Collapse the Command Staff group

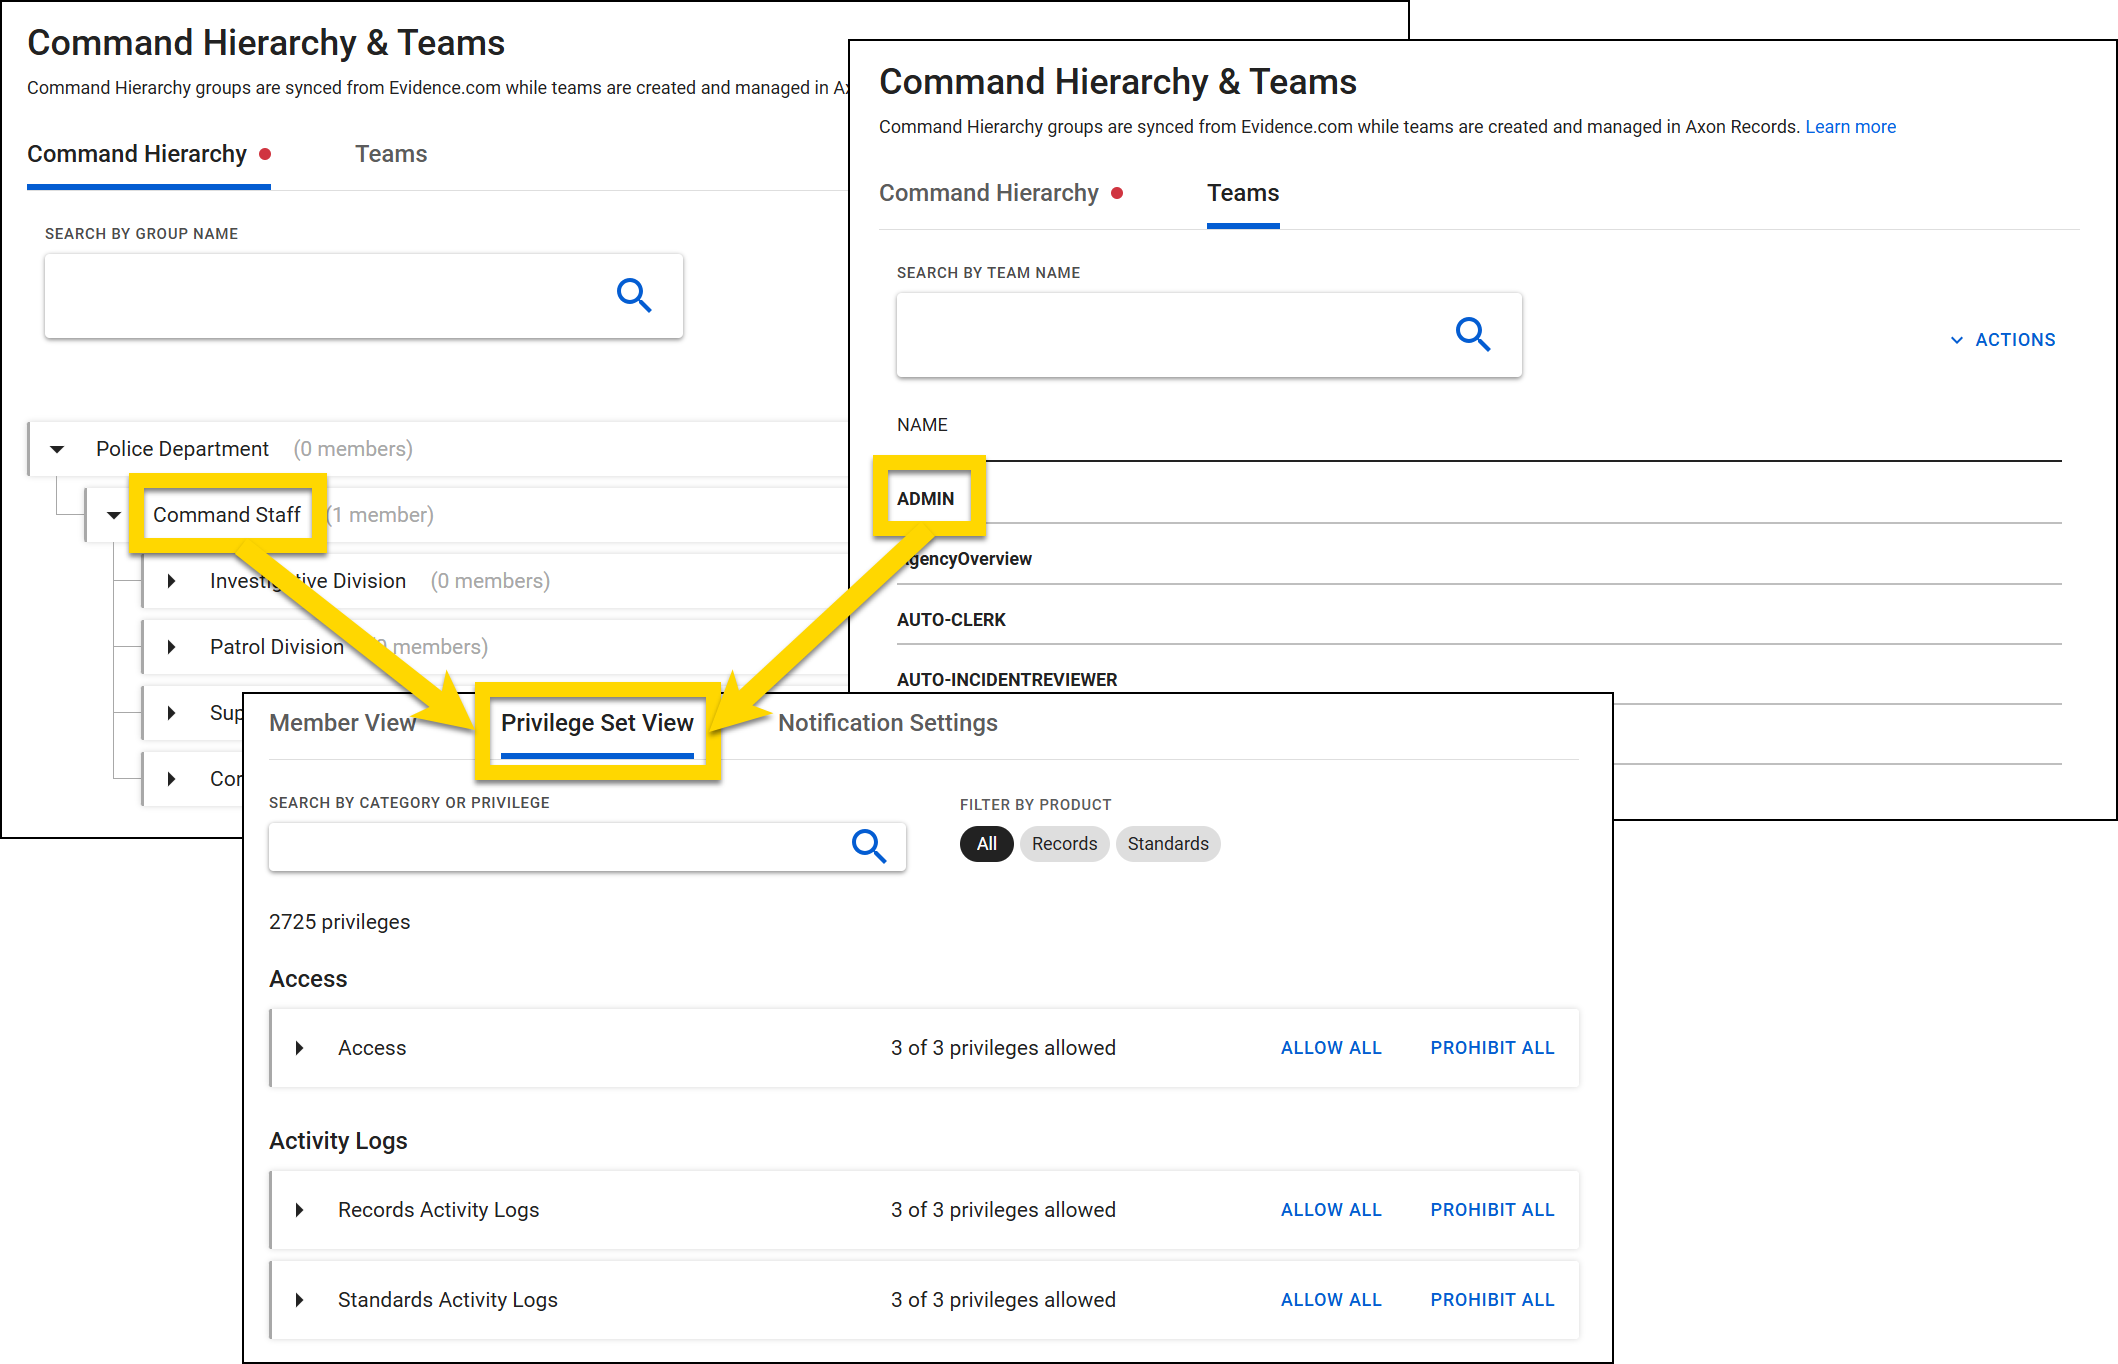113,514
